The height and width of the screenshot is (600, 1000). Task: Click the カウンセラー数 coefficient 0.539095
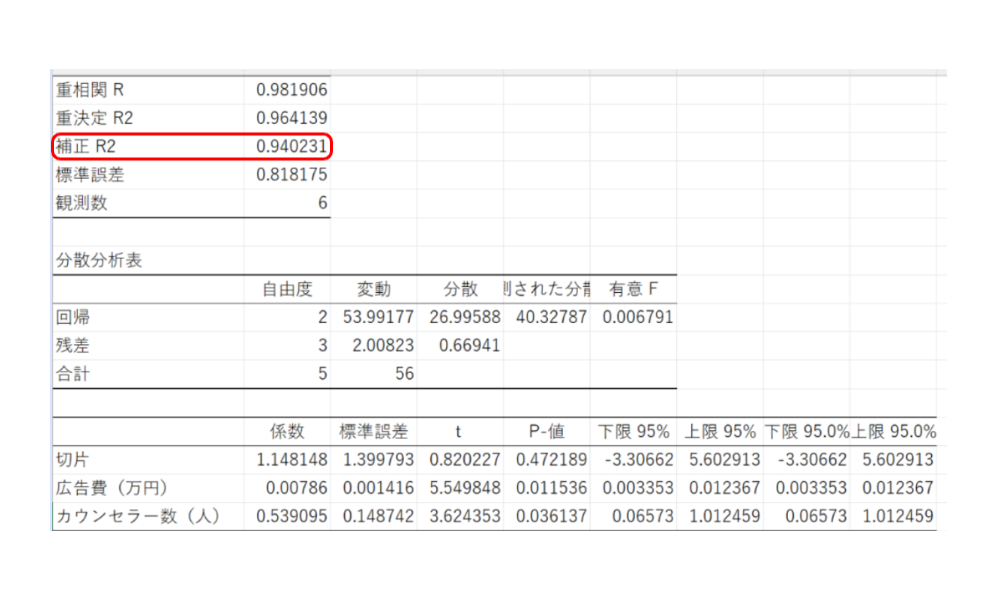290,517
